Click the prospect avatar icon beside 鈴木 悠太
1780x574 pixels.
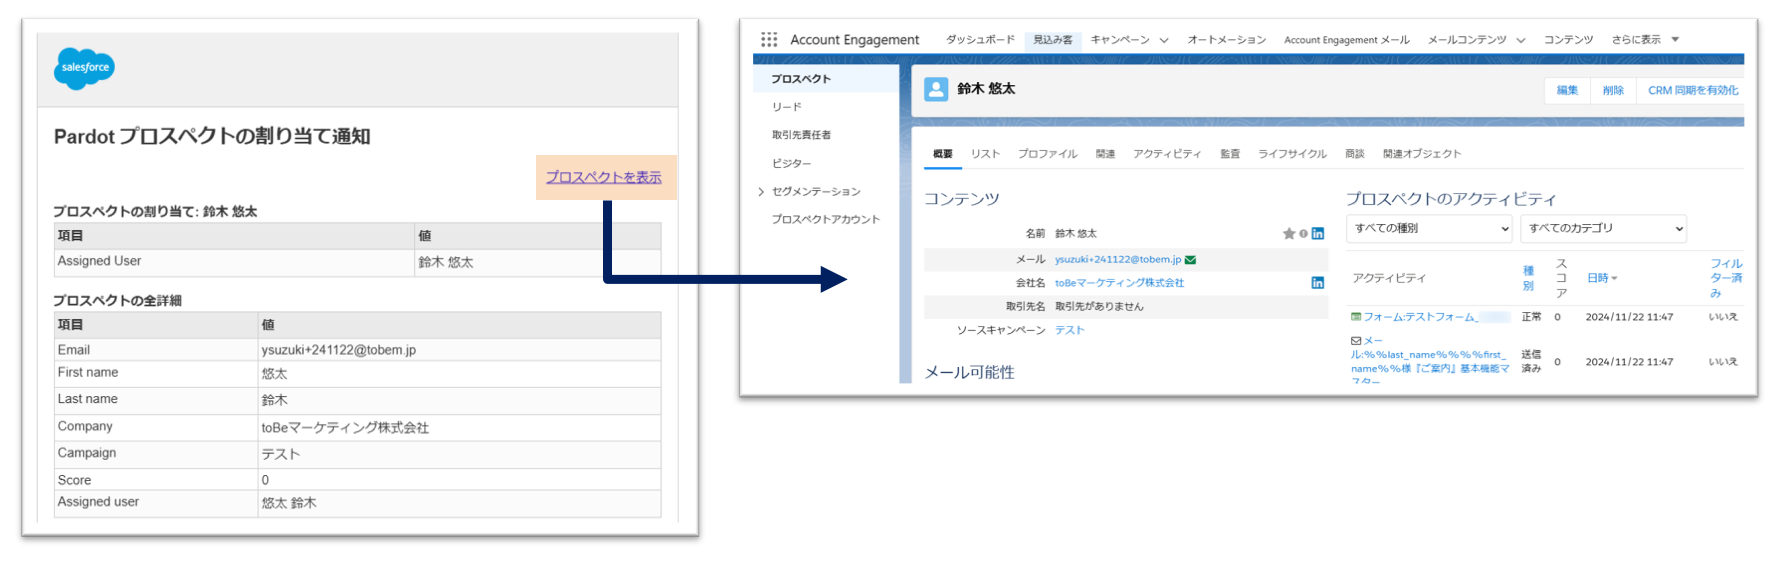936,89
